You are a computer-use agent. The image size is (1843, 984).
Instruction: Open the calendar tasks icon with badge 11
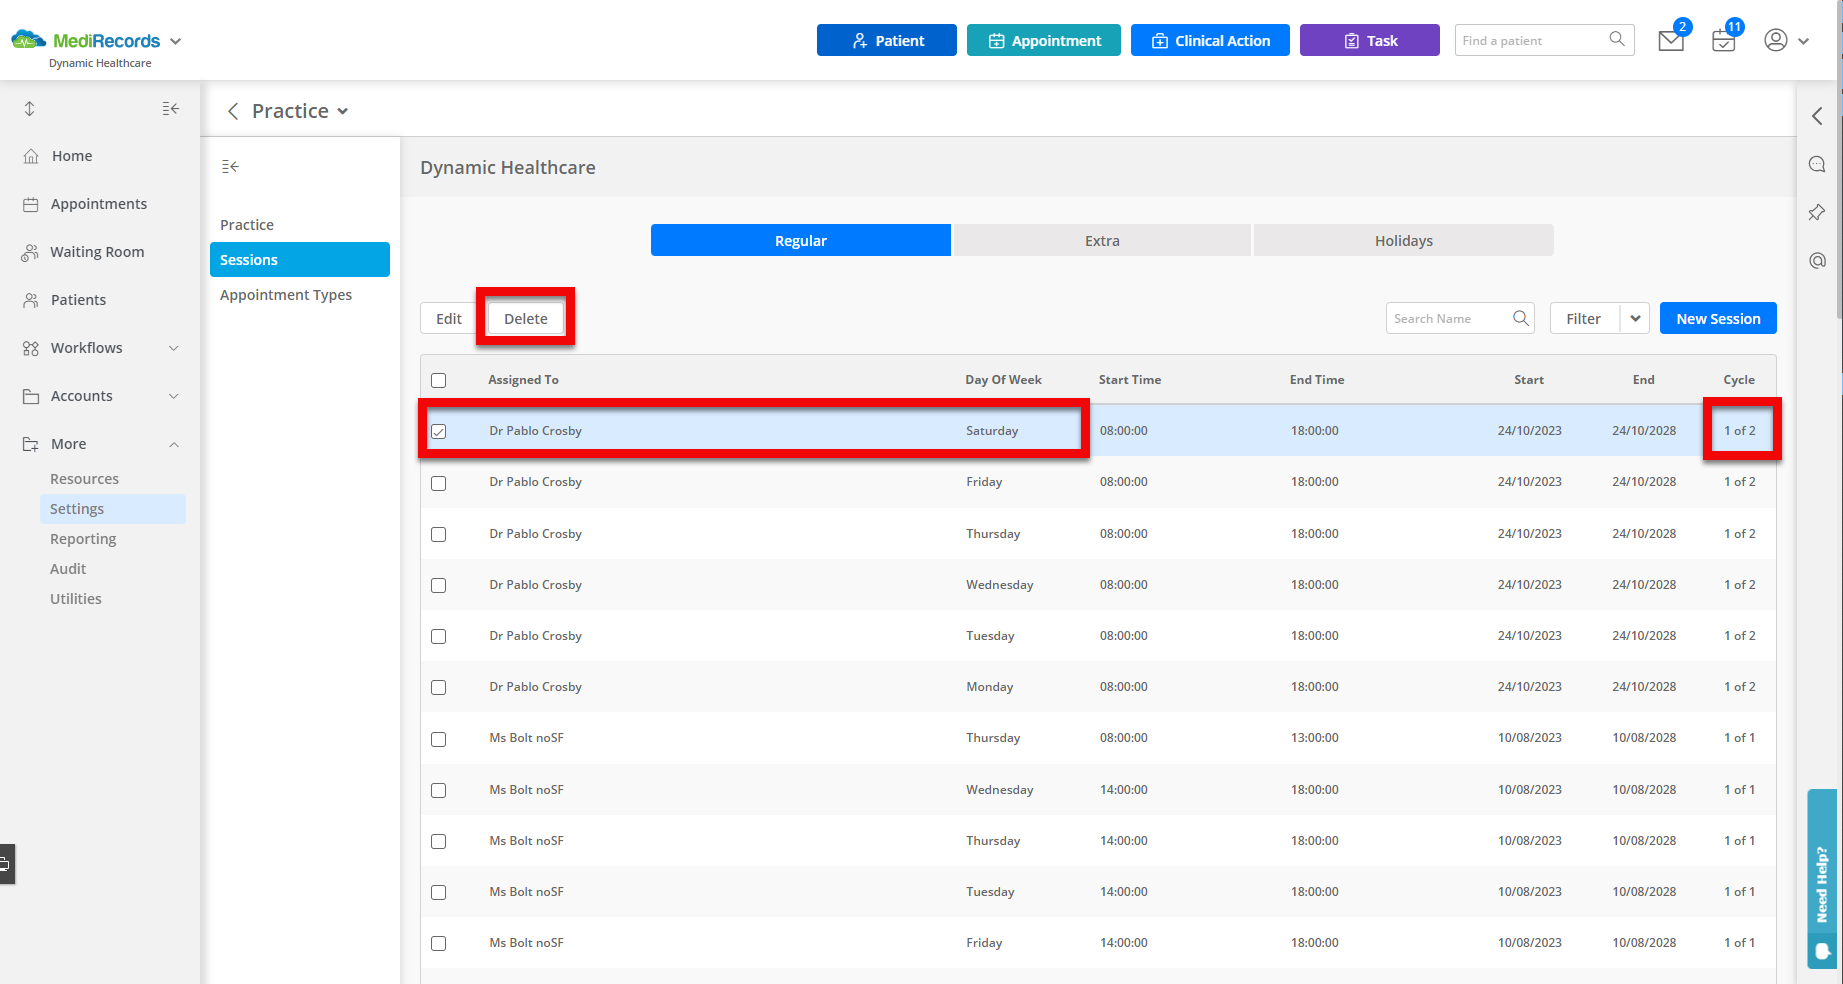tap(1723, 41)
